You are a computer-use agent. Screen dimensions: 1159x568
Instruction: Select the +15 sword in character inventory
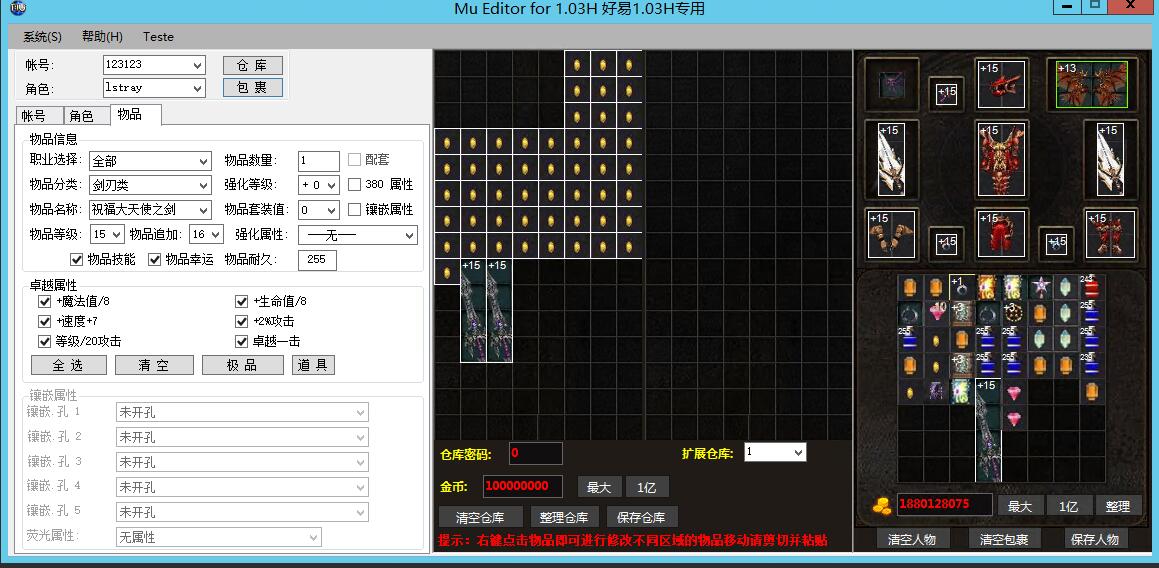tap(988, 430)
